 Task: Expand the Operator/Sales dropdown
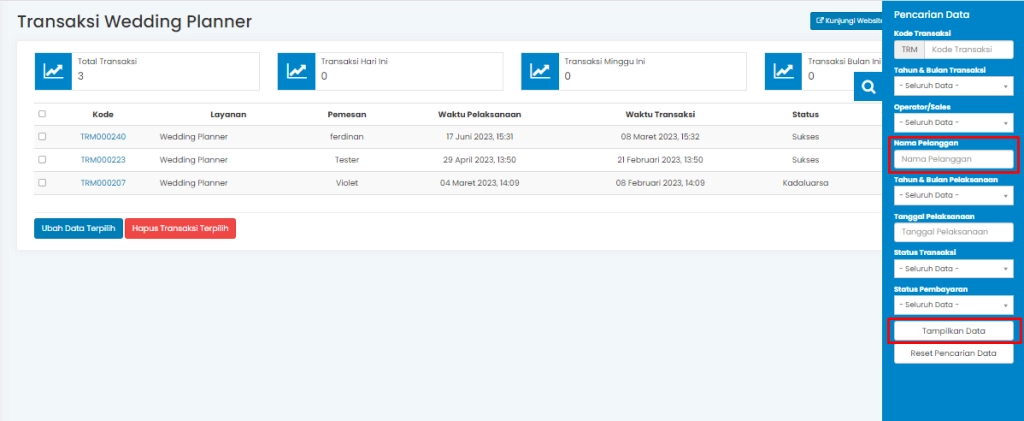coord(953,122)
